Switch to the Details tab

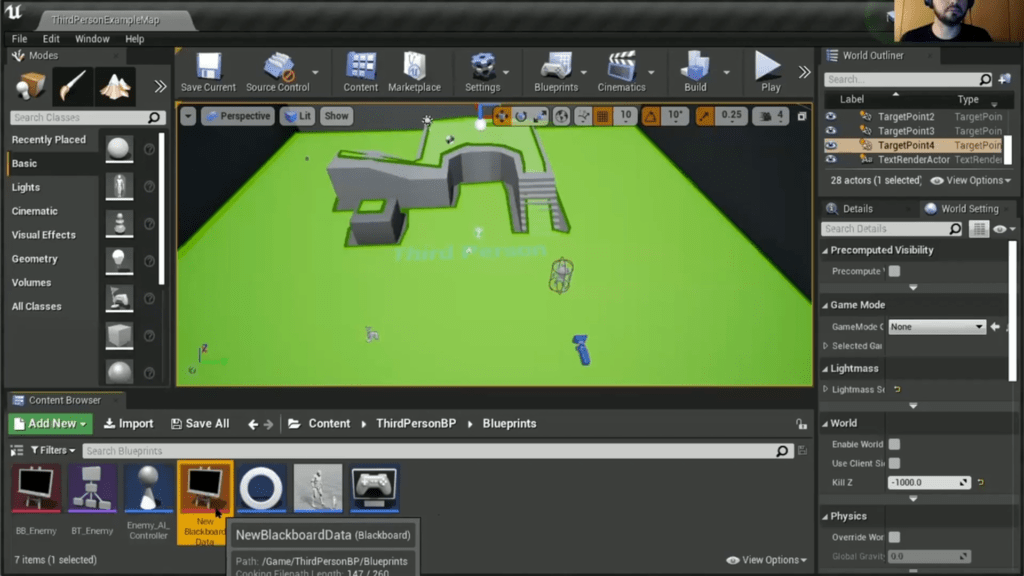coord(857,209)
